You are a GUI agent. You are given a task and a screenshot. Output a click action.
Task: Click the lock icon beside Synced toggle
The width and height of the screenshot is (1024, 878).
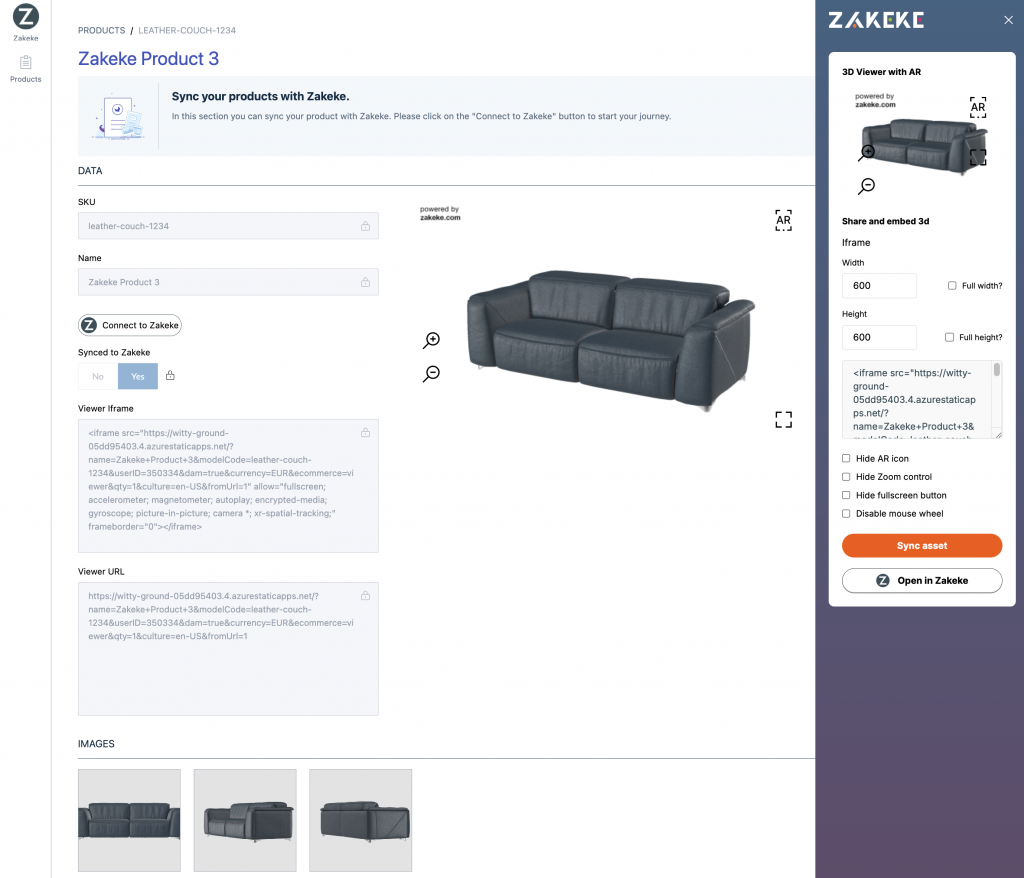[x=170, y=376]
